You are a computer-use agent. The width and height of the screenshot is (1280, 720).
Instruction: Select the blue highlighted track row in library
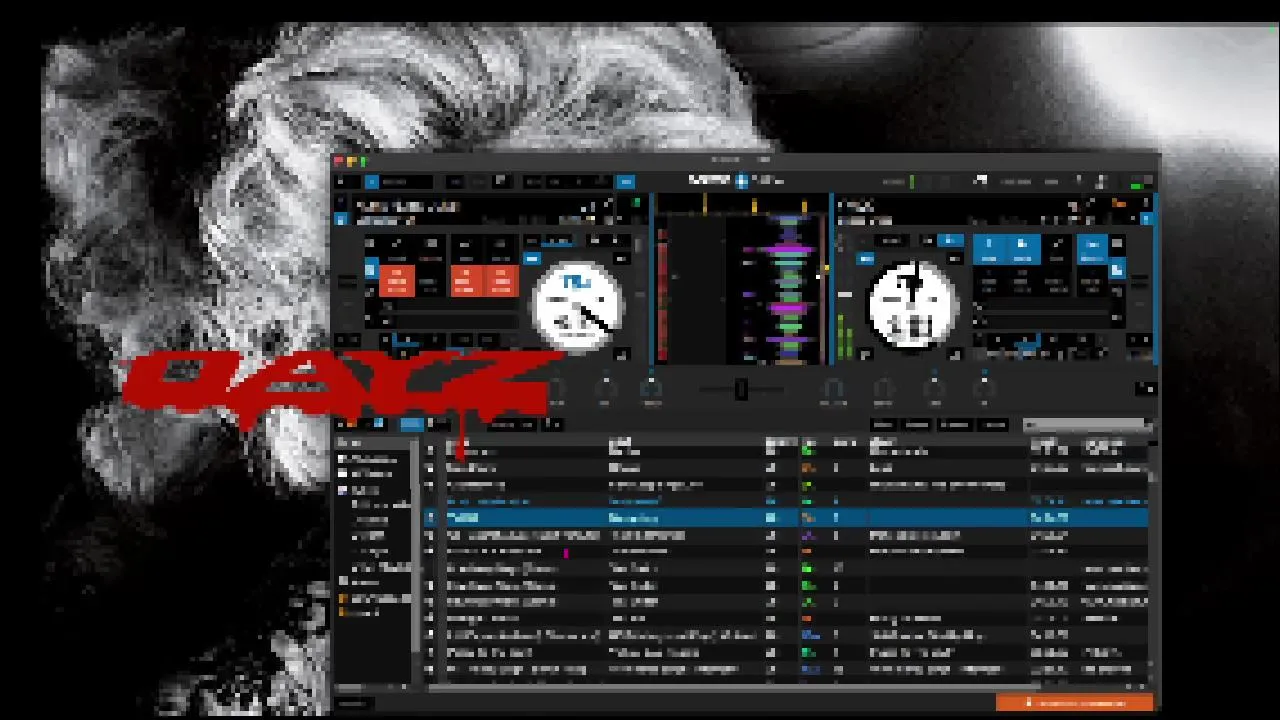pyautogui.click(x=785, y=518)
